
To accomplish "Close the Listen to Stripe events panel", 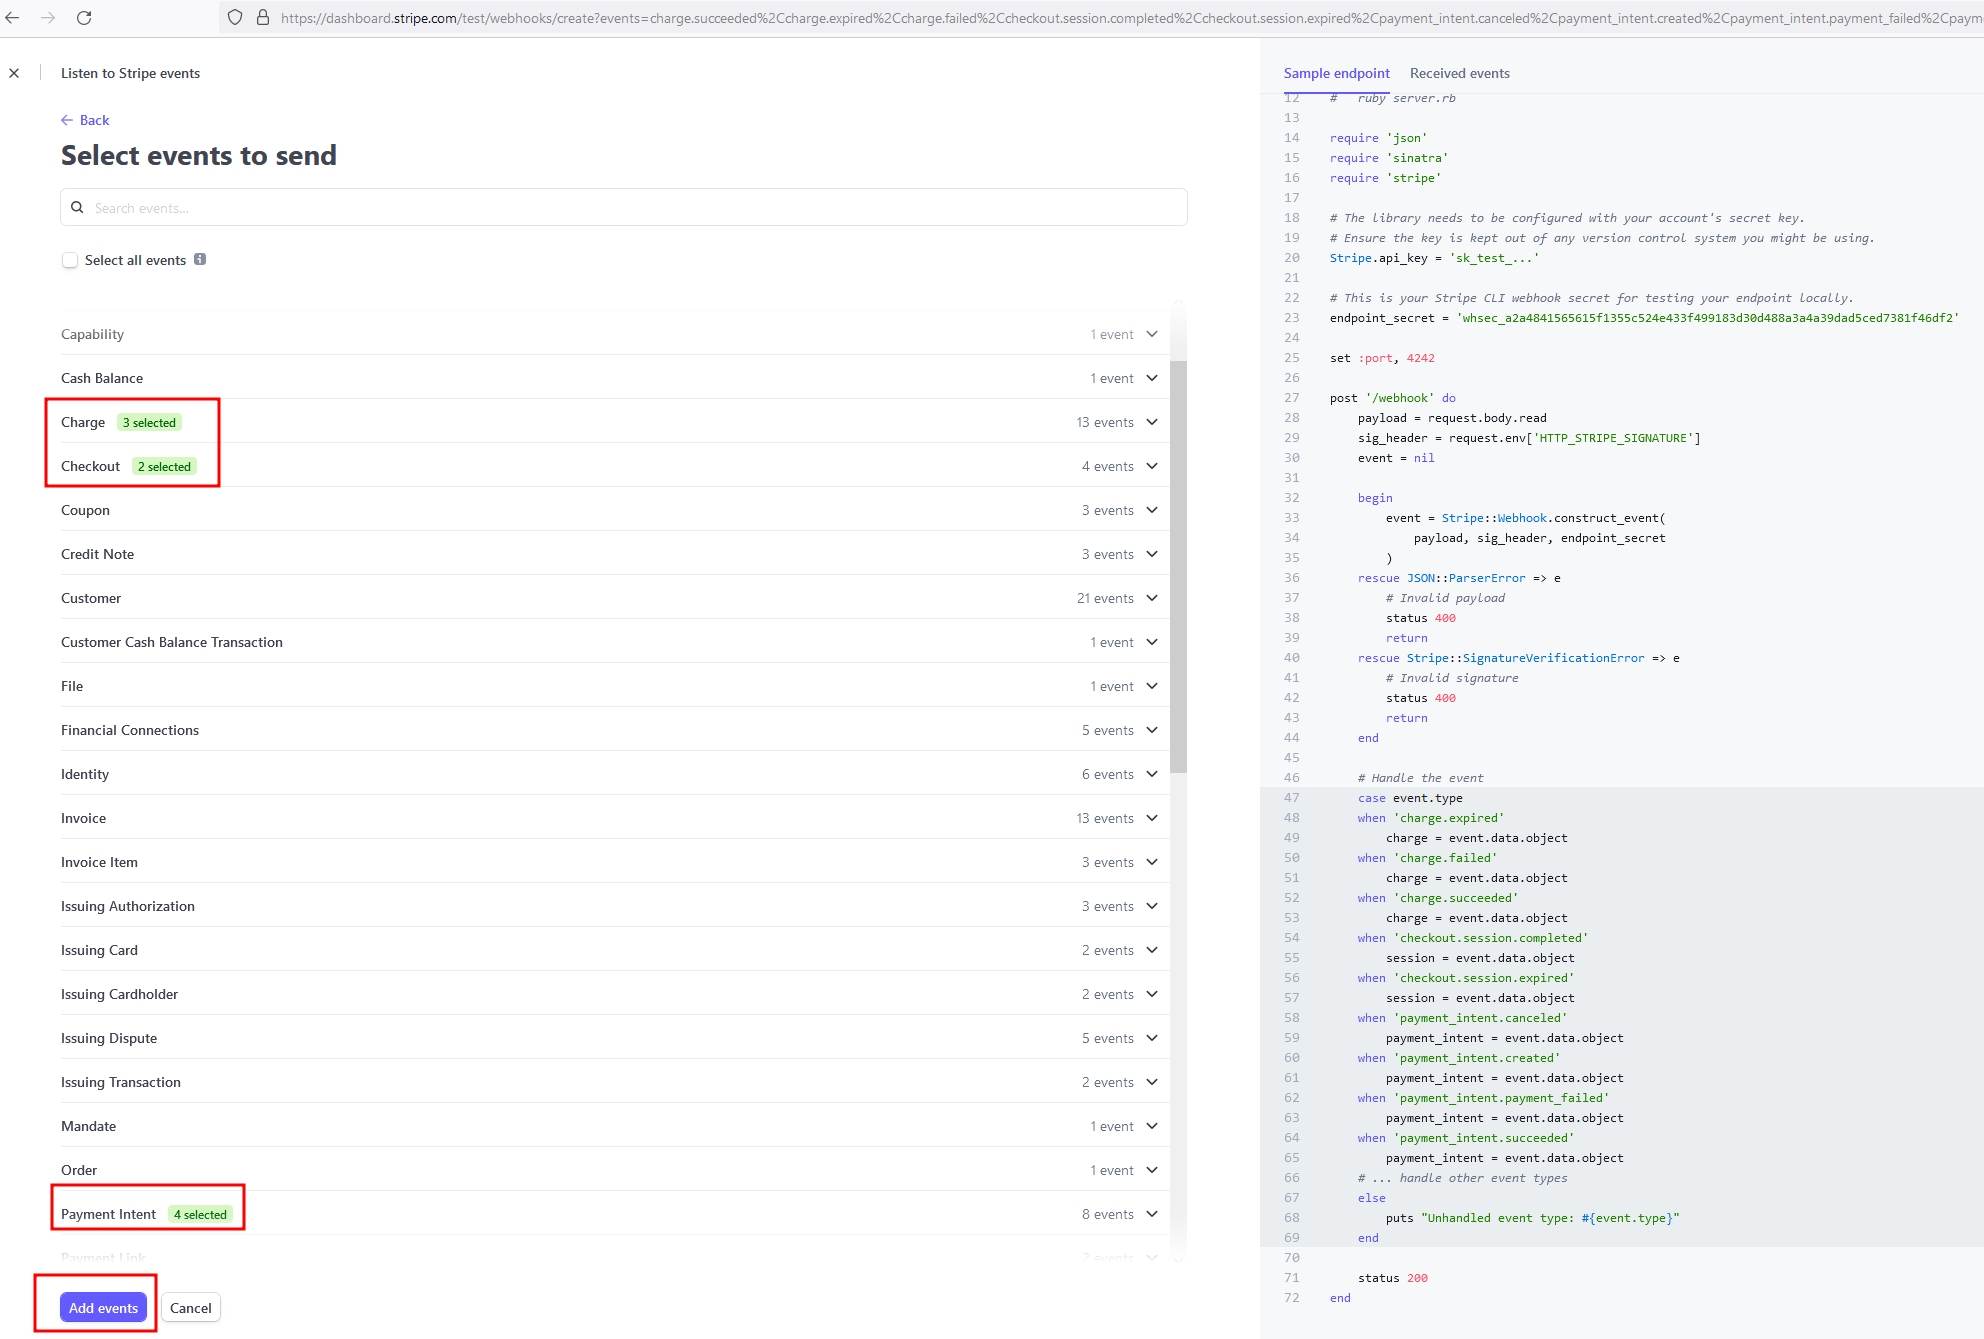I will (14, 73).
